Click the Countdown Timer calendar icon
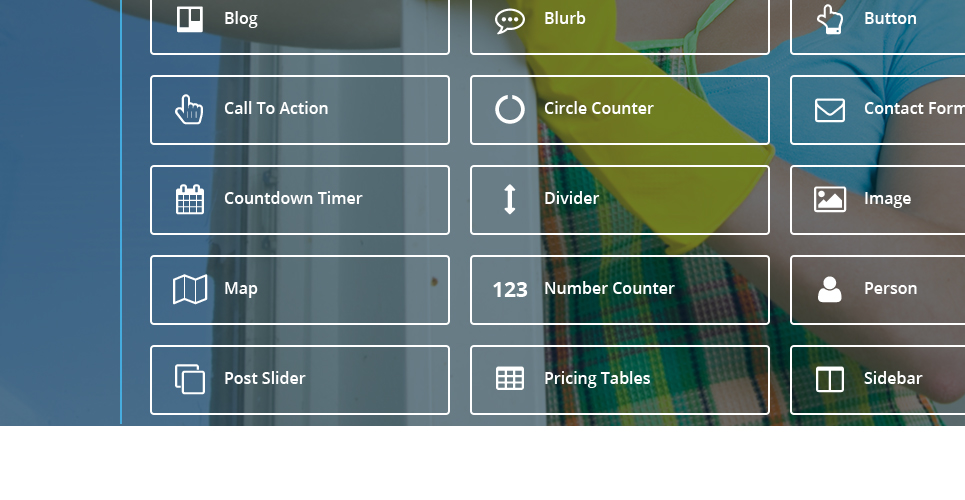The width and height of the screenshot is (965, 500). tap(190, 199)
